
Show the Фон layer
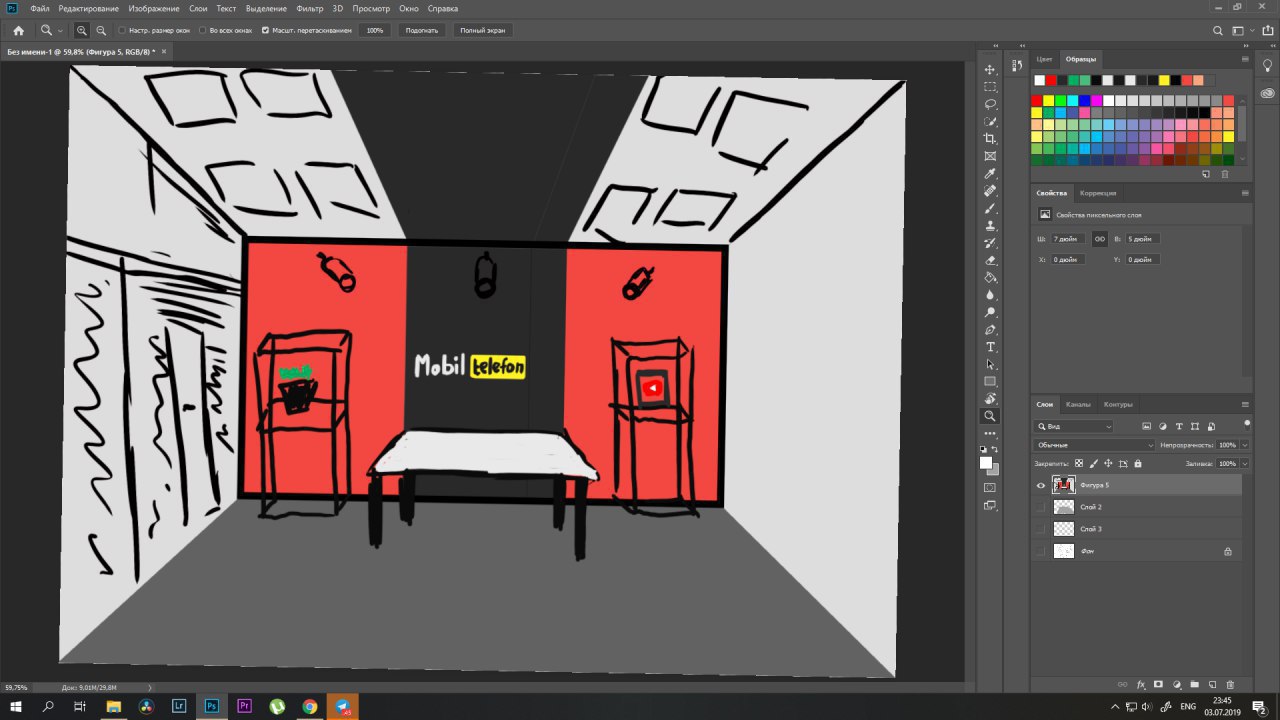pos(1041,551)
